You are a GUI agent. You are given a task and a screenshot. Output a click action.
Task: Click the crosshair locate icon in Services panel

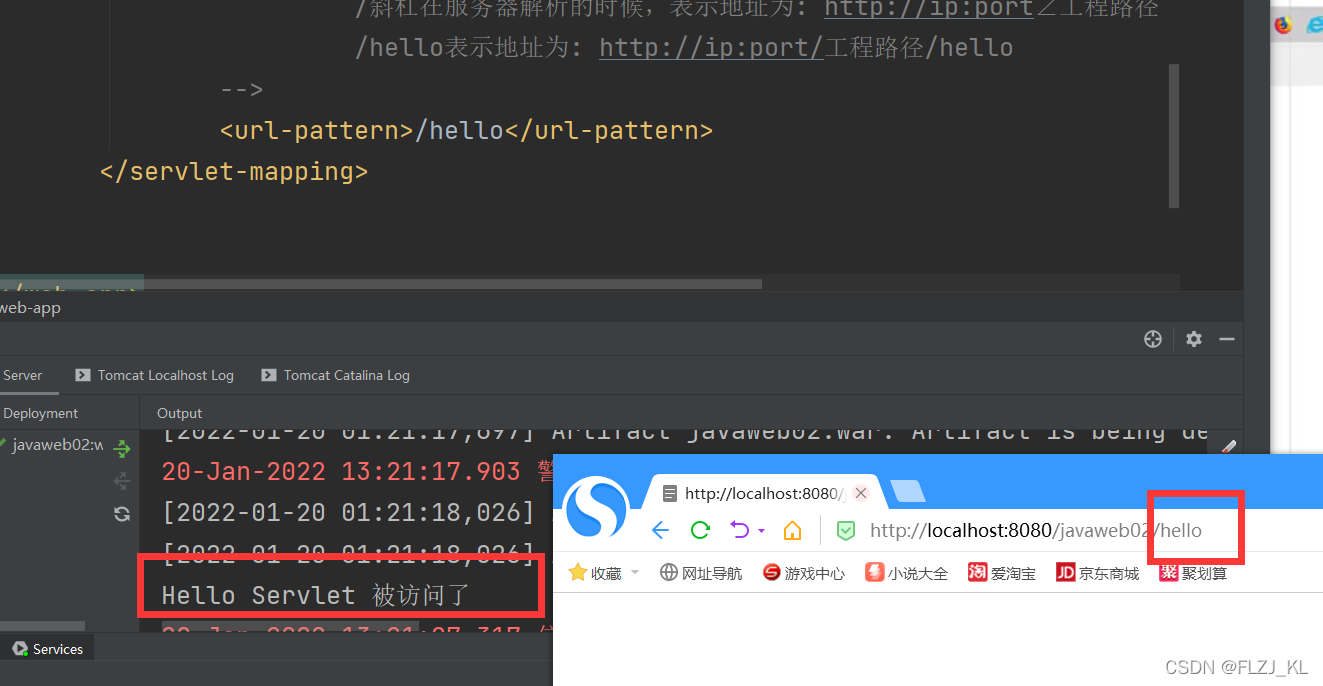(x=1153, y=339)
